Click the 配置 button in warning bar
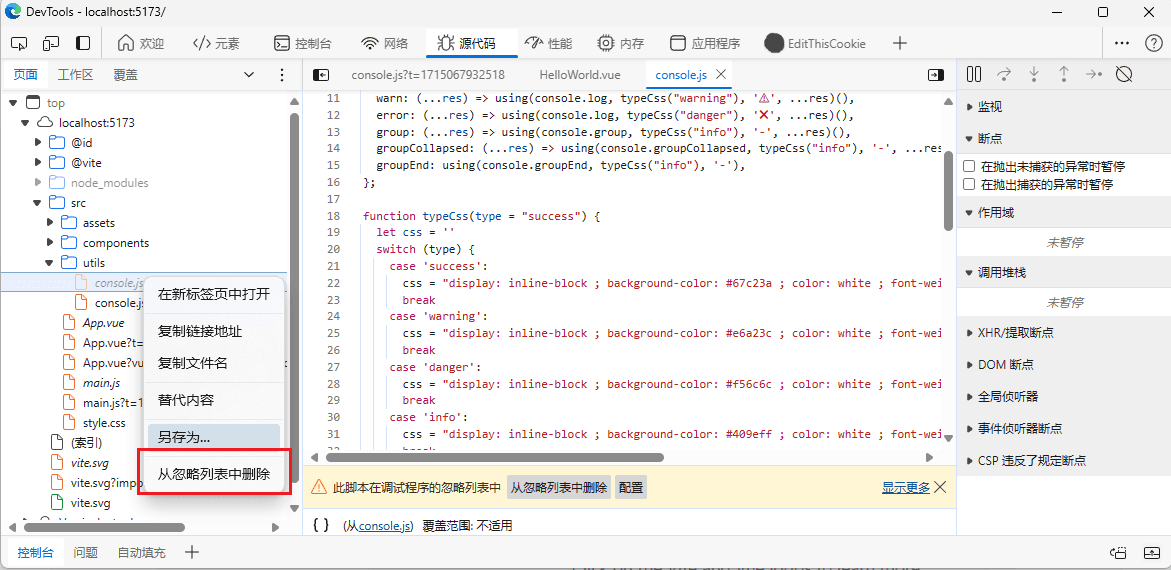Viewport: 1171px width, 570px height. pos(630,487)
